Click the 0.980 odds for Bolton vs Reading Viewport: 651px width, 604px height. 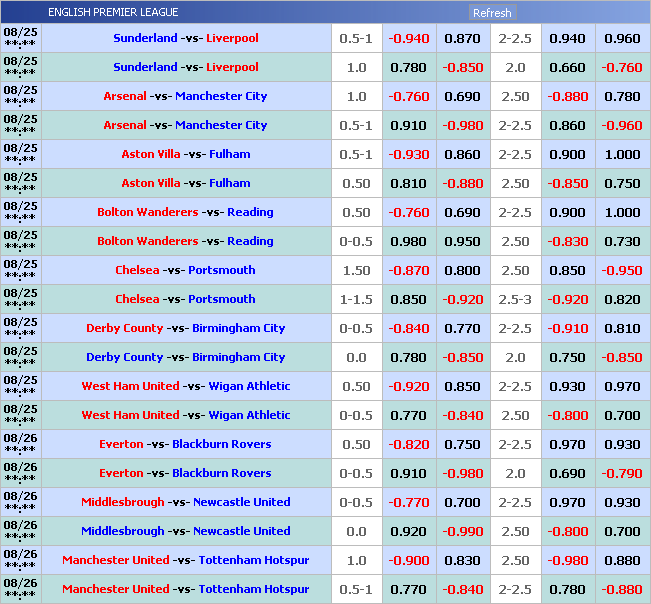[x=408, y=242]
